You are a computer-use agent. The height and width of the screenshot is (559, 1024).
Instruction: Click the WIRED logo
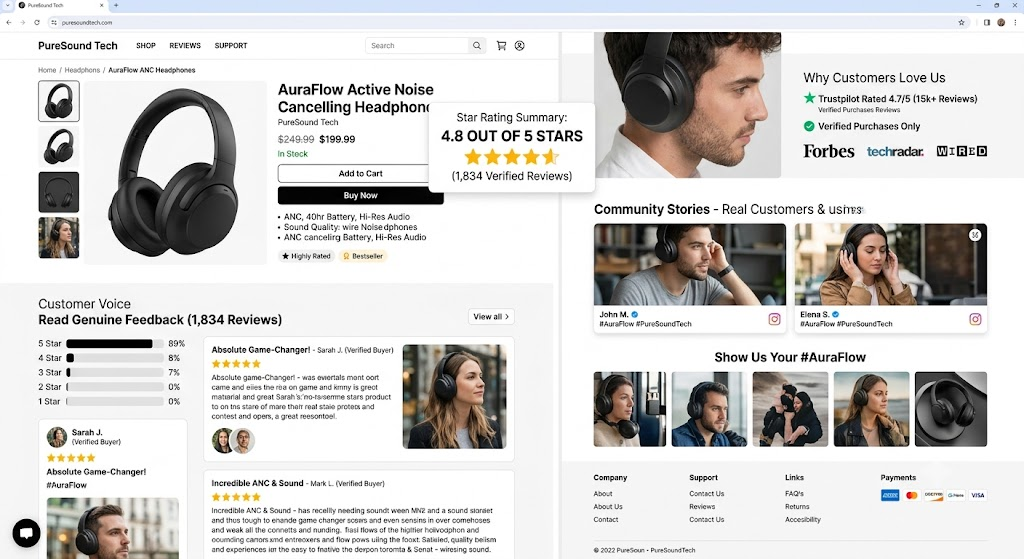pos(961,152)
